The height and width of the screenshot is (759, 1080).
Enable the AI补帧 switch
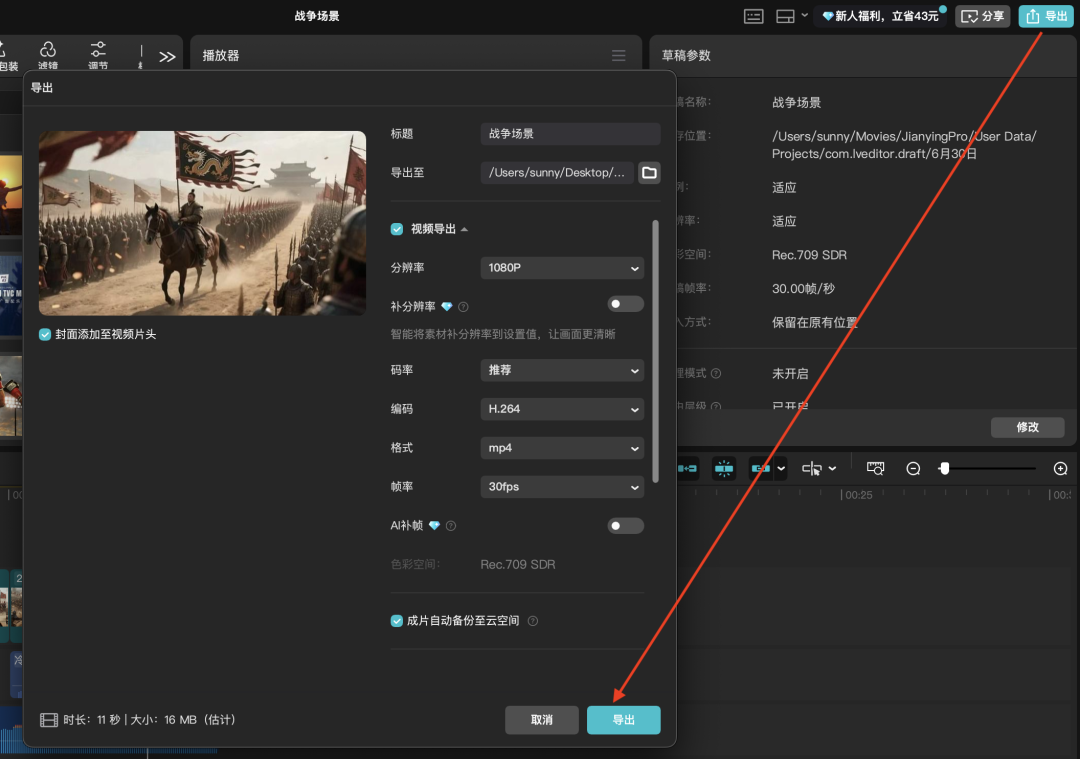pos(625,526)
